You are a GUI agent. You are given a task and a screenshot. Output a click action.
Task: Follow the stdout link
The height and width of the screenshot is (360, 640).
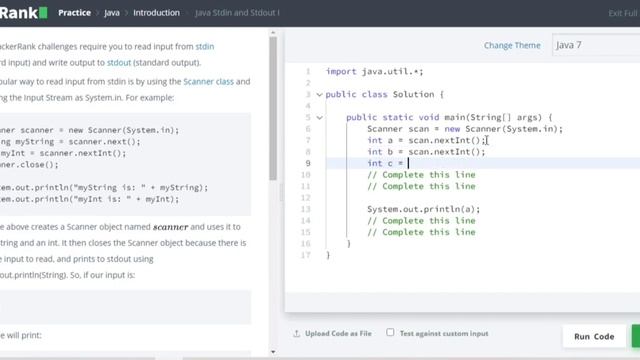119,62
